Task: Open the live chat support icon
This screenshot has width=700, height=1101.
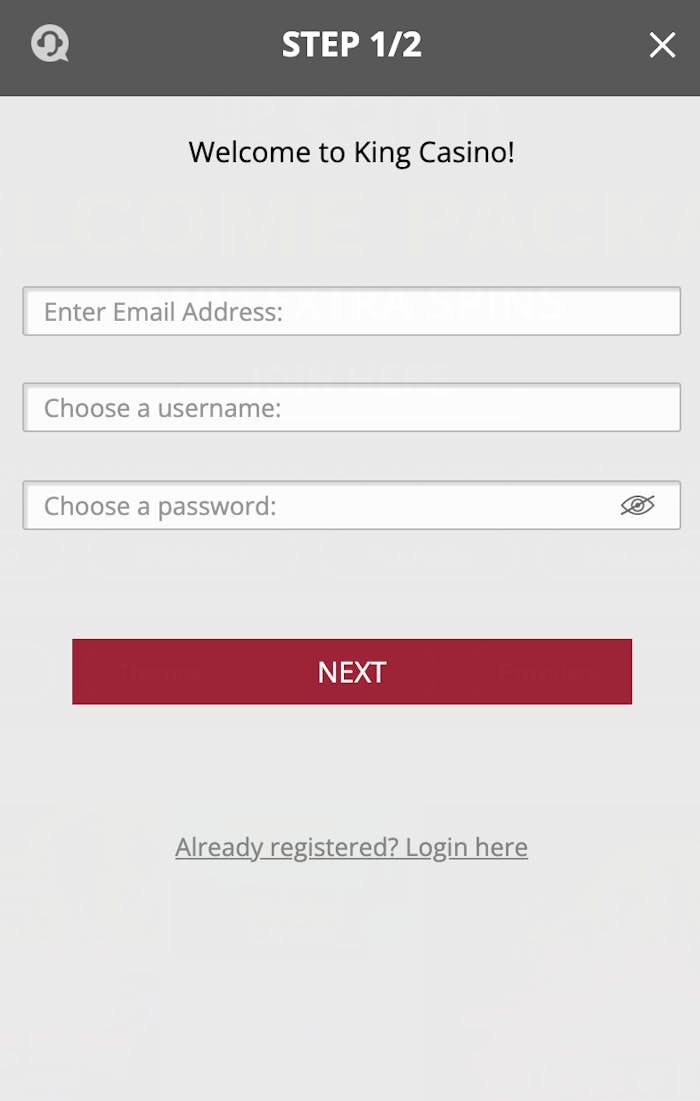Action: point(49,45)
